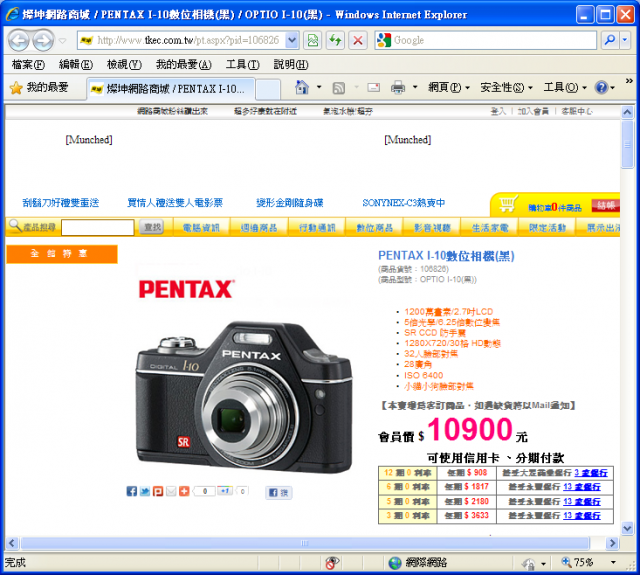The image size is (640, 575).
Task: Open the 買情人禮送雙人電影票 promo link
Action: 175,203
